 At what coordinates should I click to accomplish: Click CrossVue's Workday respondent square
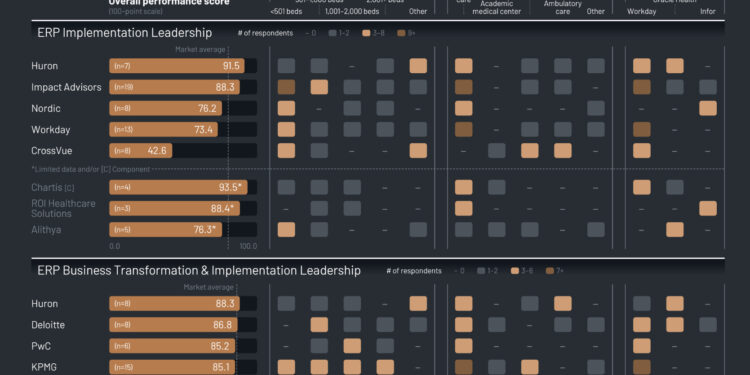click(641, 151)
